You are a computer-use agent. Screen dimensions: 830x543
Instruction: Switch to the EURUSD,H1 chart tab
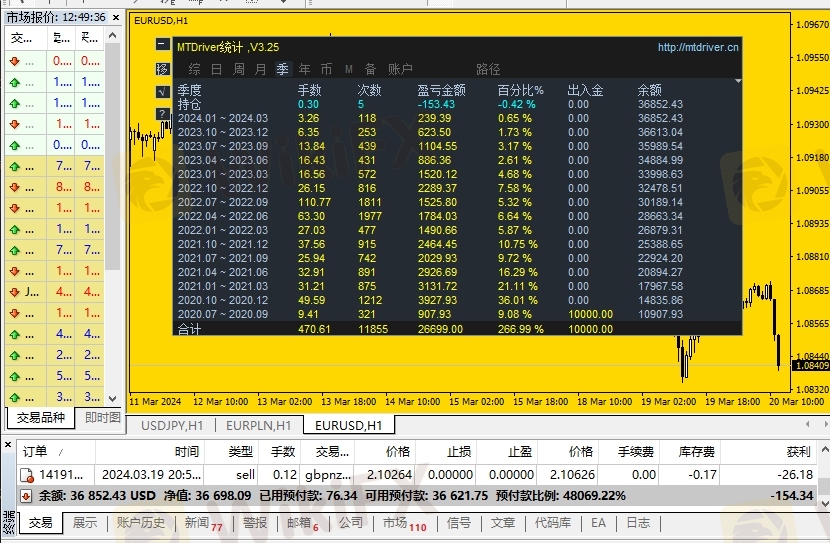point(349,426)
